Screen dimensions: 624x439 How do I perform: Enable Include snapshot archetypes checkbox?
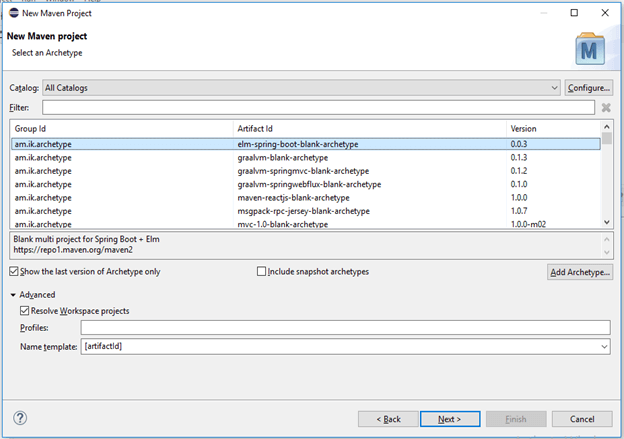tap(262, 271)
